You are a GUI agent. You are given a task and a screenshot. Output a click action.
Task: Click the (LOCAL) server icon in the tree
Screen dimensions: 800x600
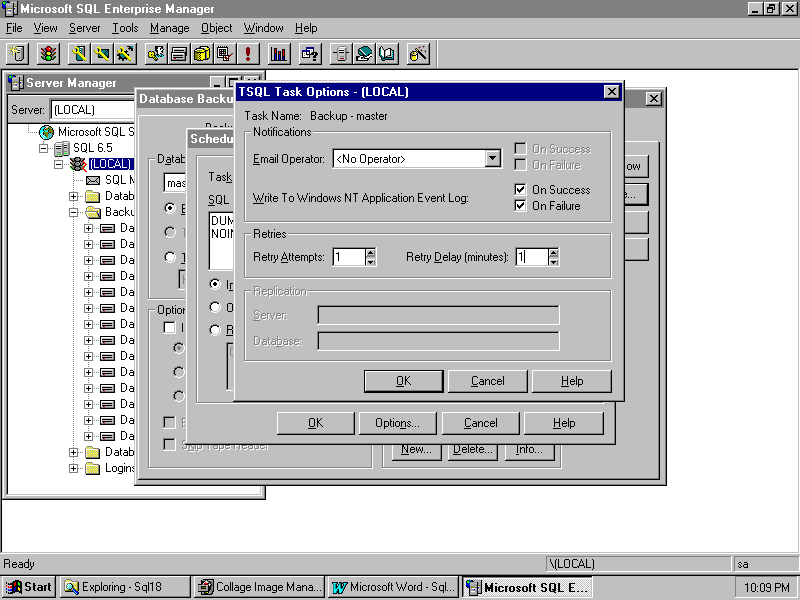tap(77, 164)
